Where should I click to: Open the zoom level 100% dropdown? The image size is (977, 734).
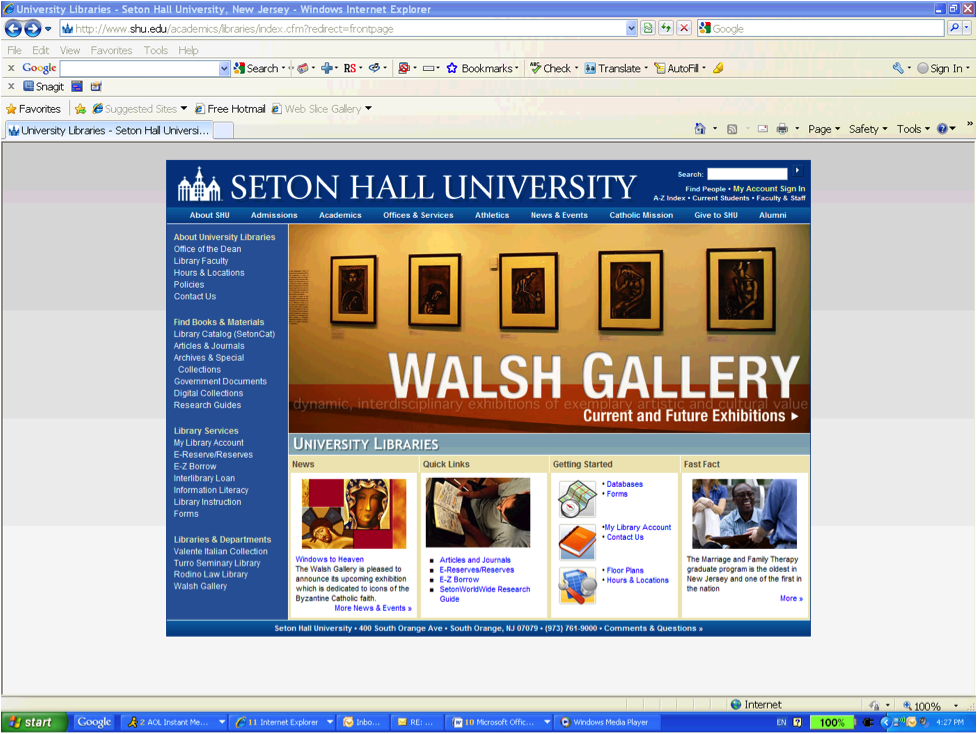956,706
